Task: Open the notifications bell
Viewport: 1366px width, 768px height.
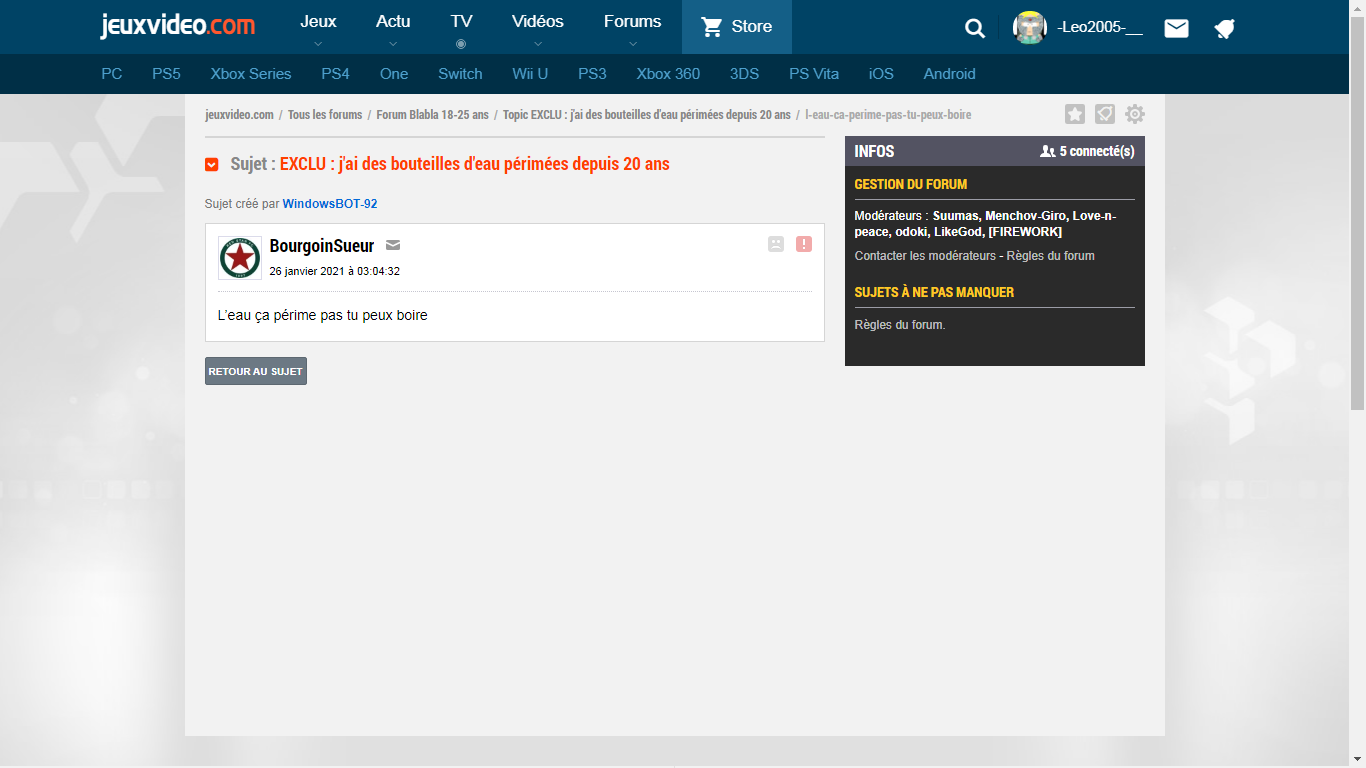Action: (1225, 28)
